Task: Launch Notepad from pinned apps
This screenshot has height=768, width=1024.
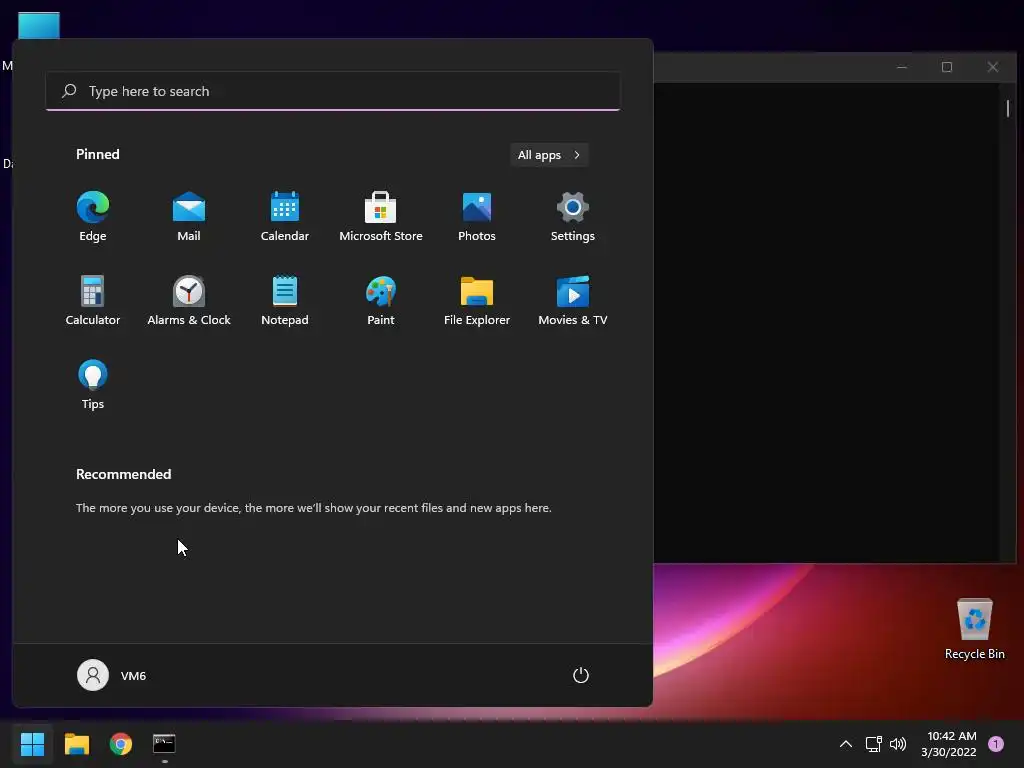Action: tap(285, 301)
